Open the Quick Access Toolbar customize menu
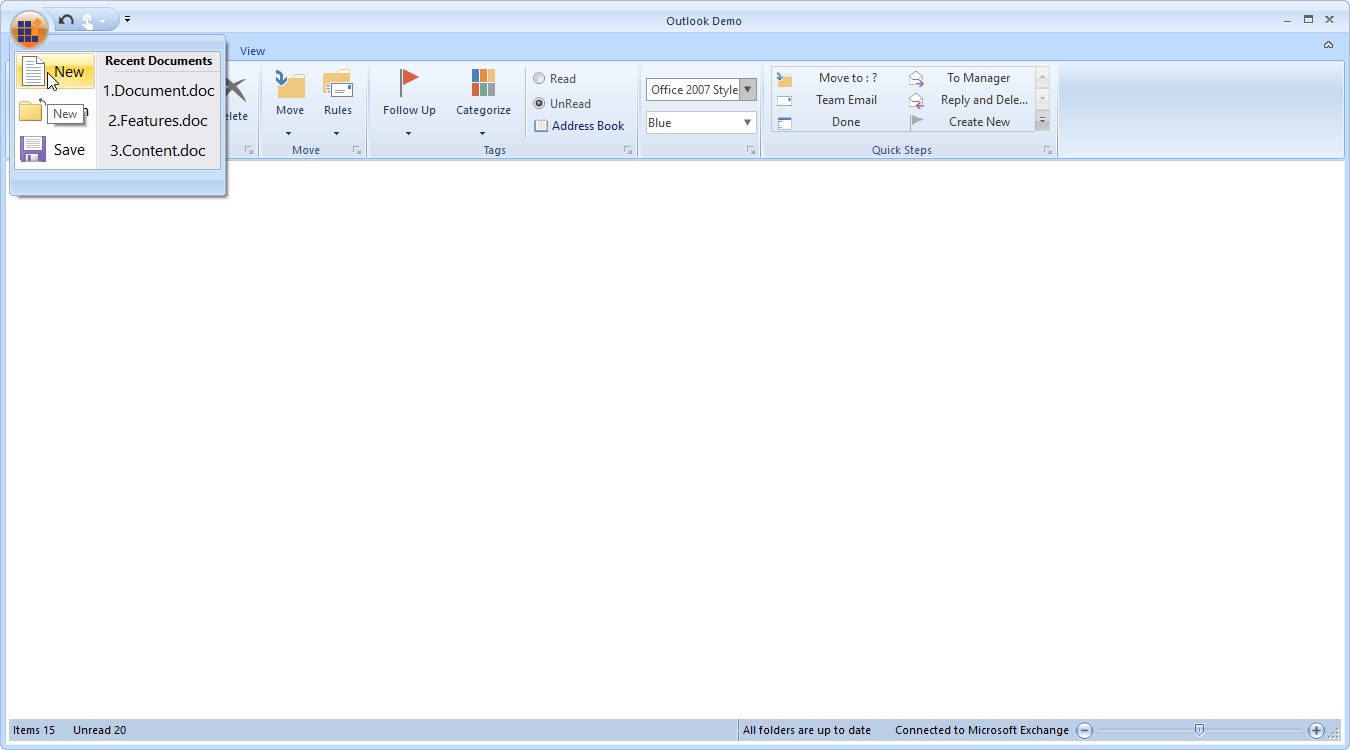Viewport: 1350px width, 750px height. click(127, 19)
